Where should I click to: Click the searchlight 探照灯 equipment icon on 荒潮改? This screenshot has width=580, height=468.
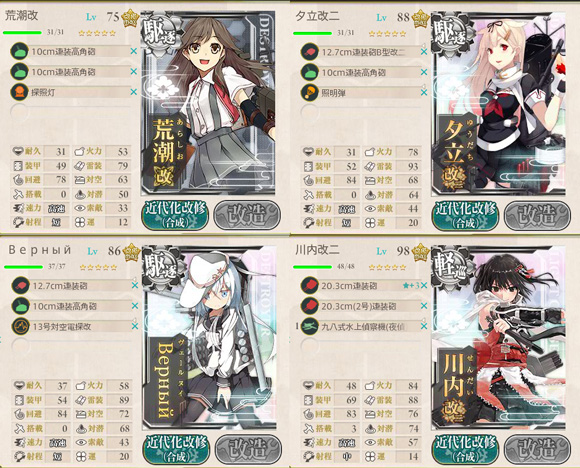(19, 92)
